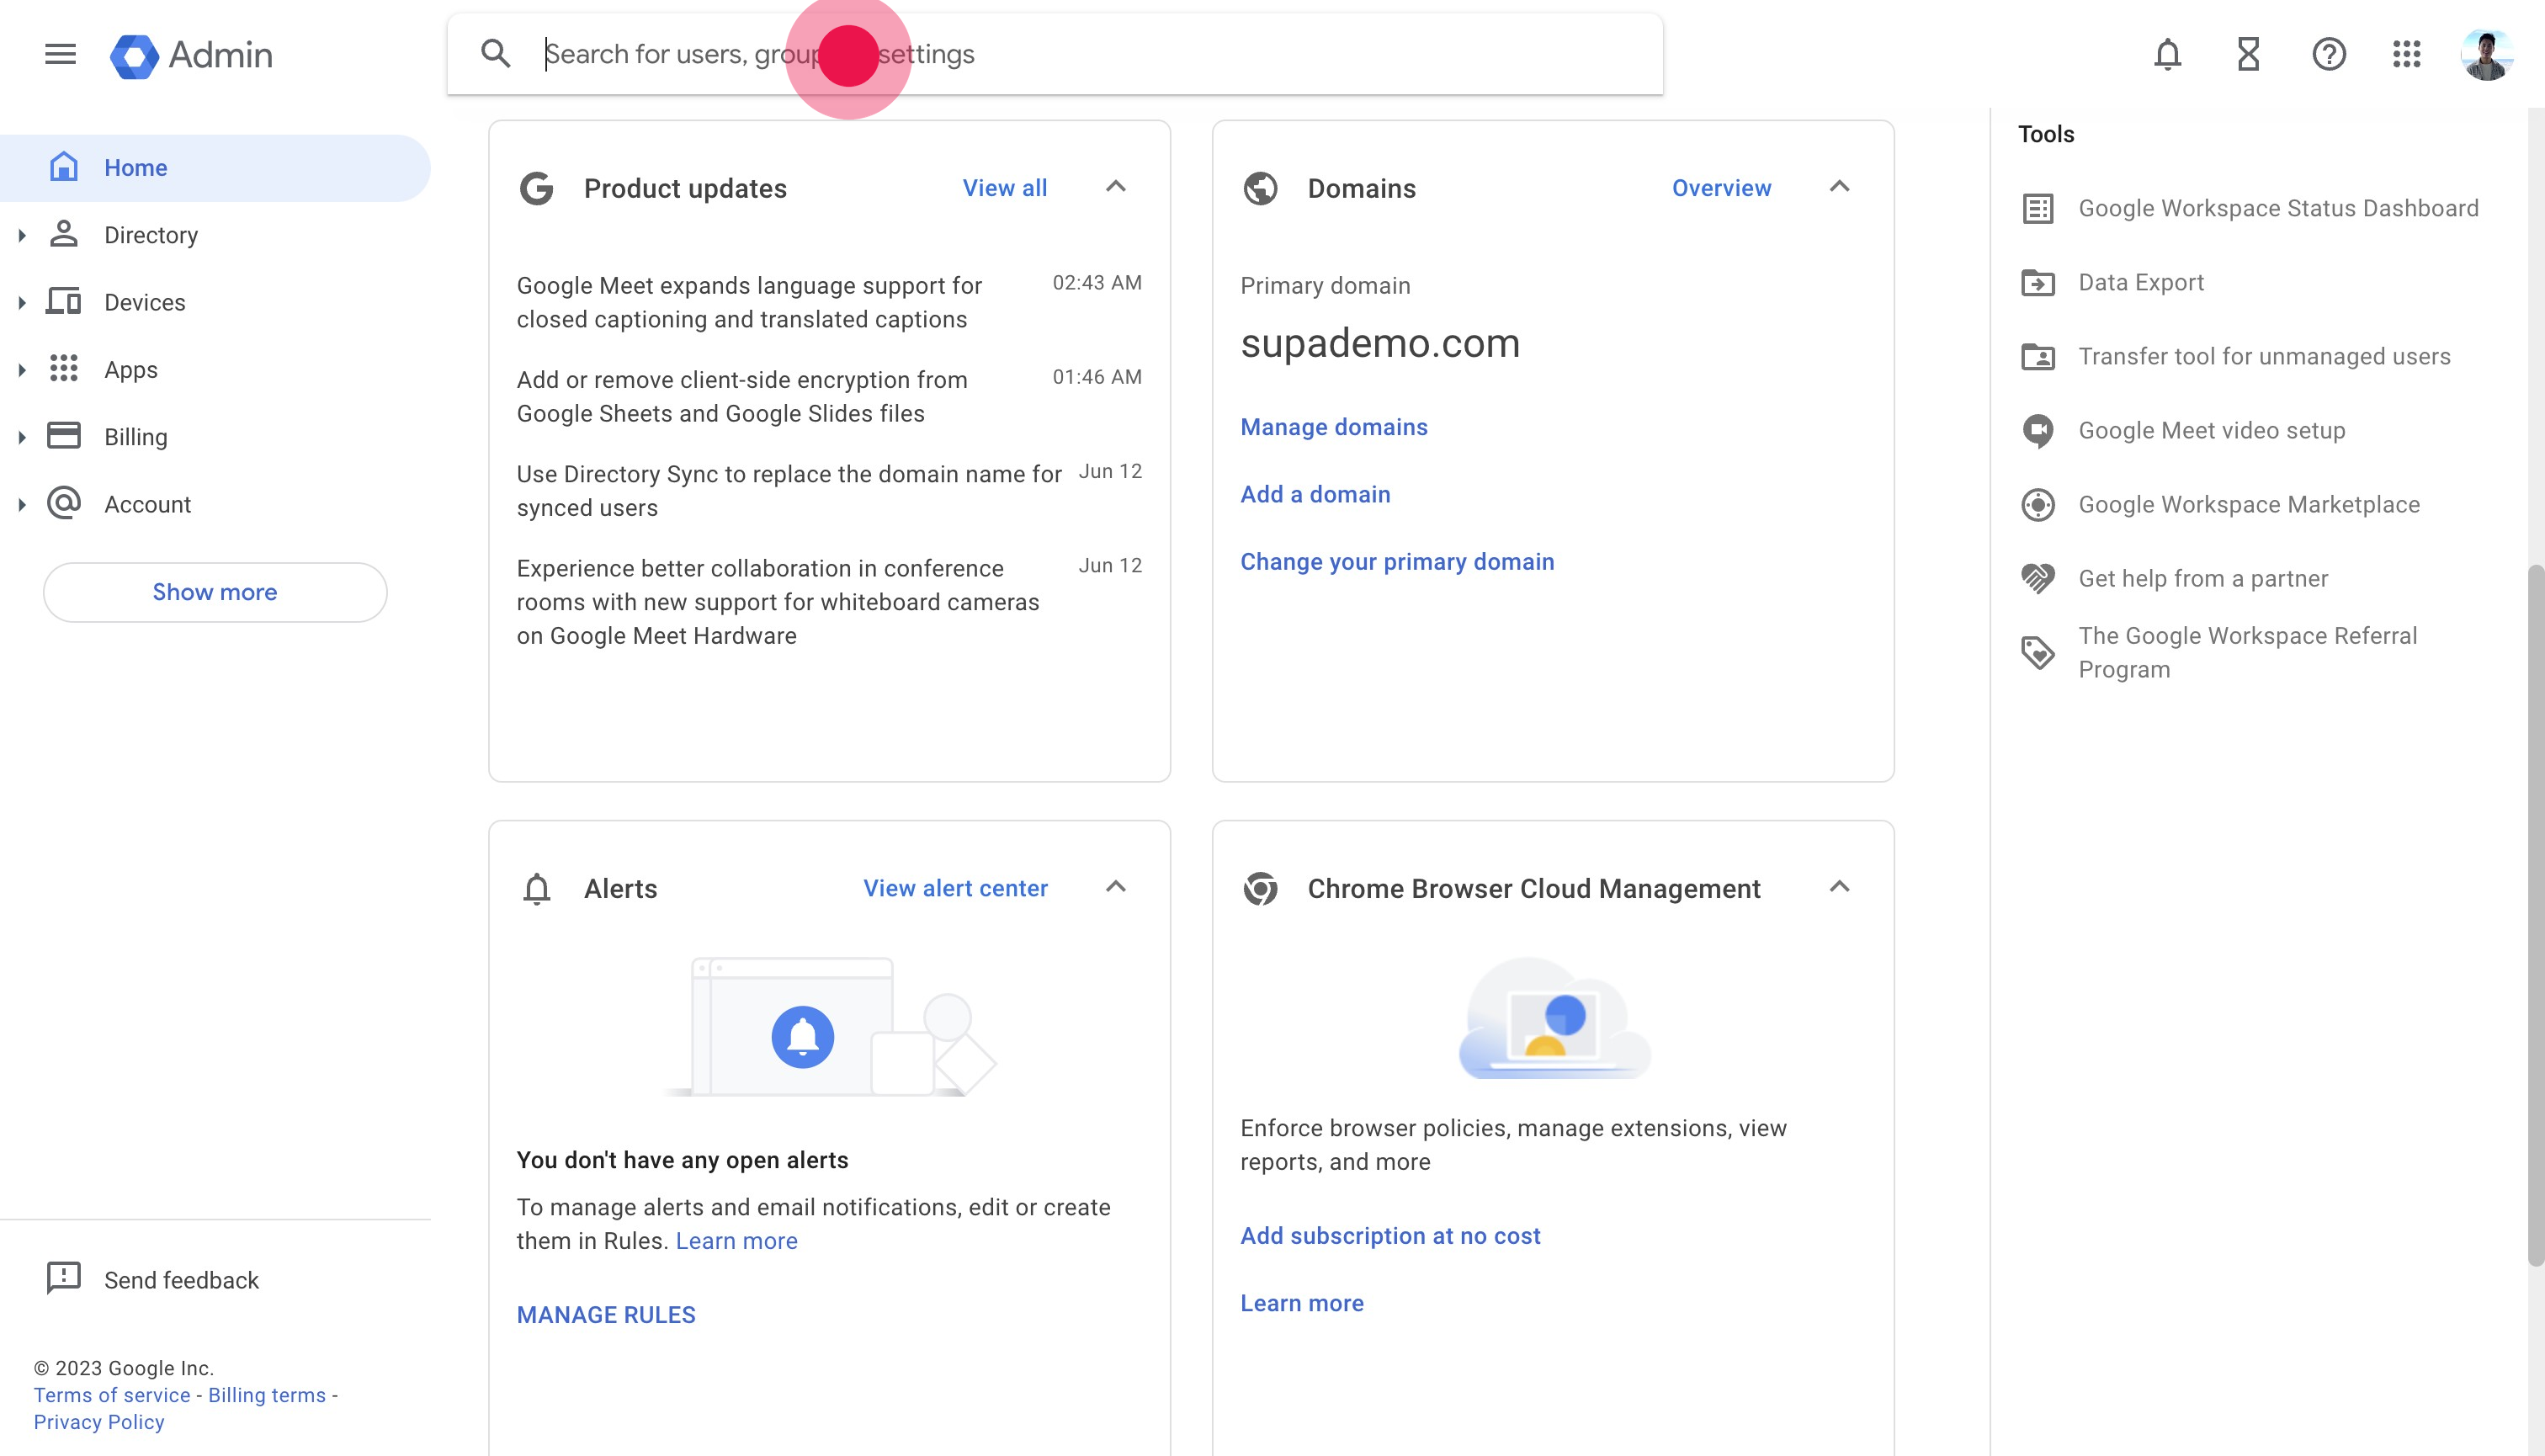Screen dimensions: 2545x1456
Task: Click the Google Meet video setup icon
Action: (2038, 431)
